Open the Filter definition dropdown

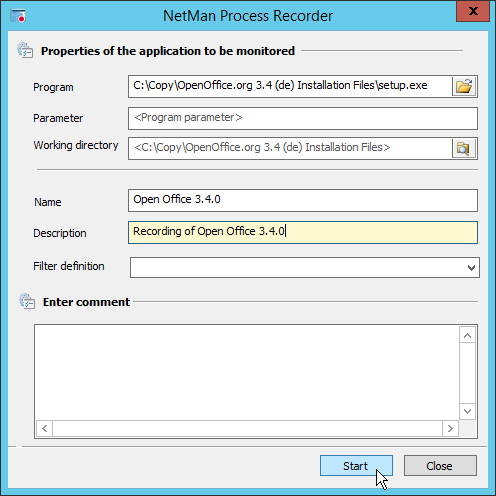tap(471, 267)
